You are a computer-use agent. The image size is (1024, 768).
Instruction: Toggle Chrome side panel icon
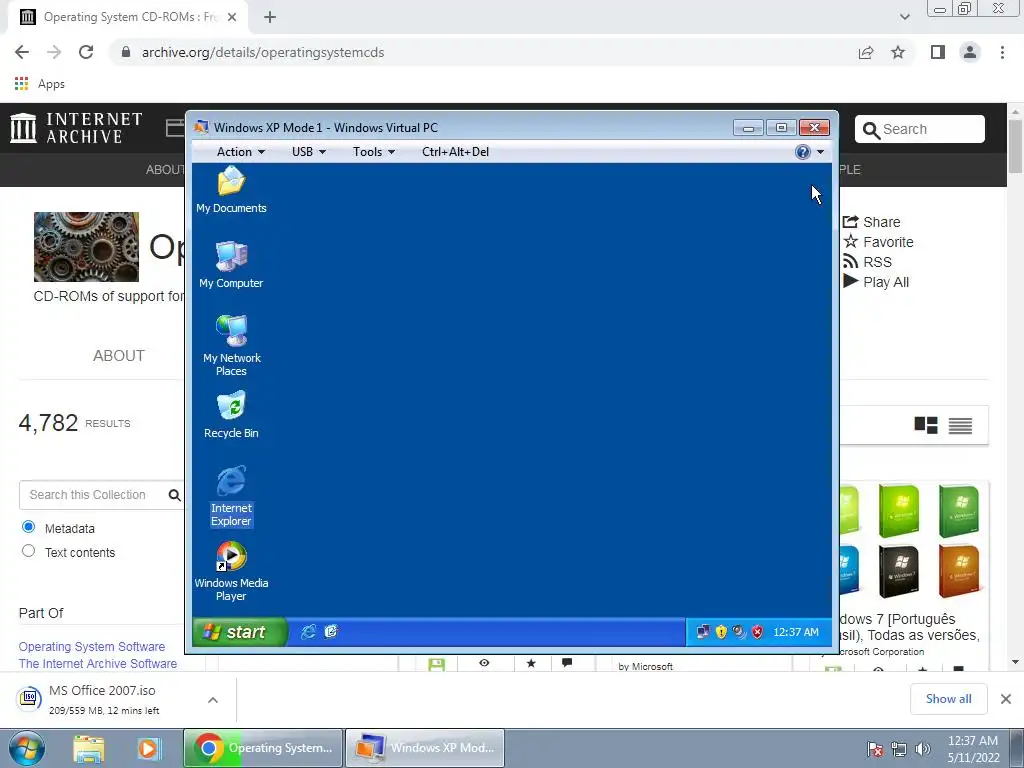tap(938, 52)
